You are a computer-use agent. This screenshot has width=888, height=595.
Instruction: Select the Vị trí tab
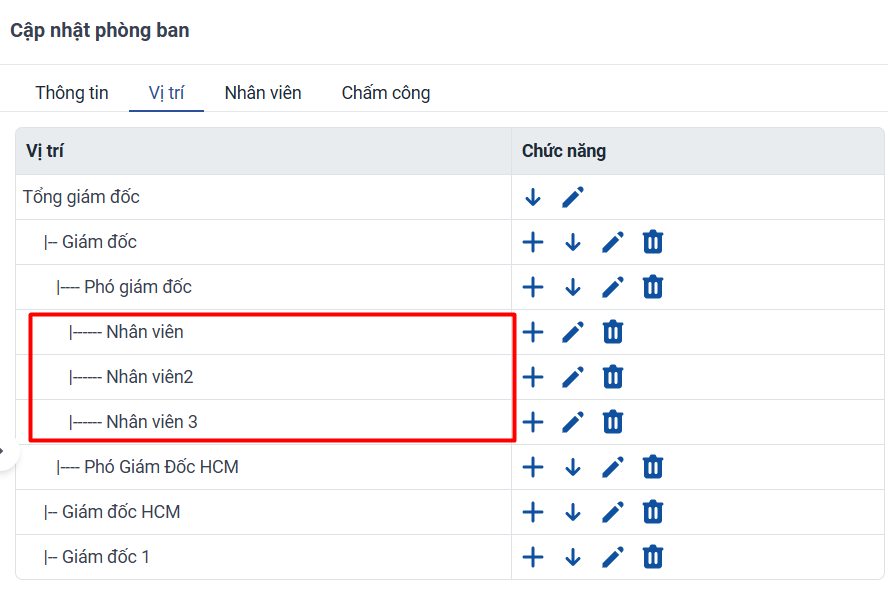tap(166, 93)
